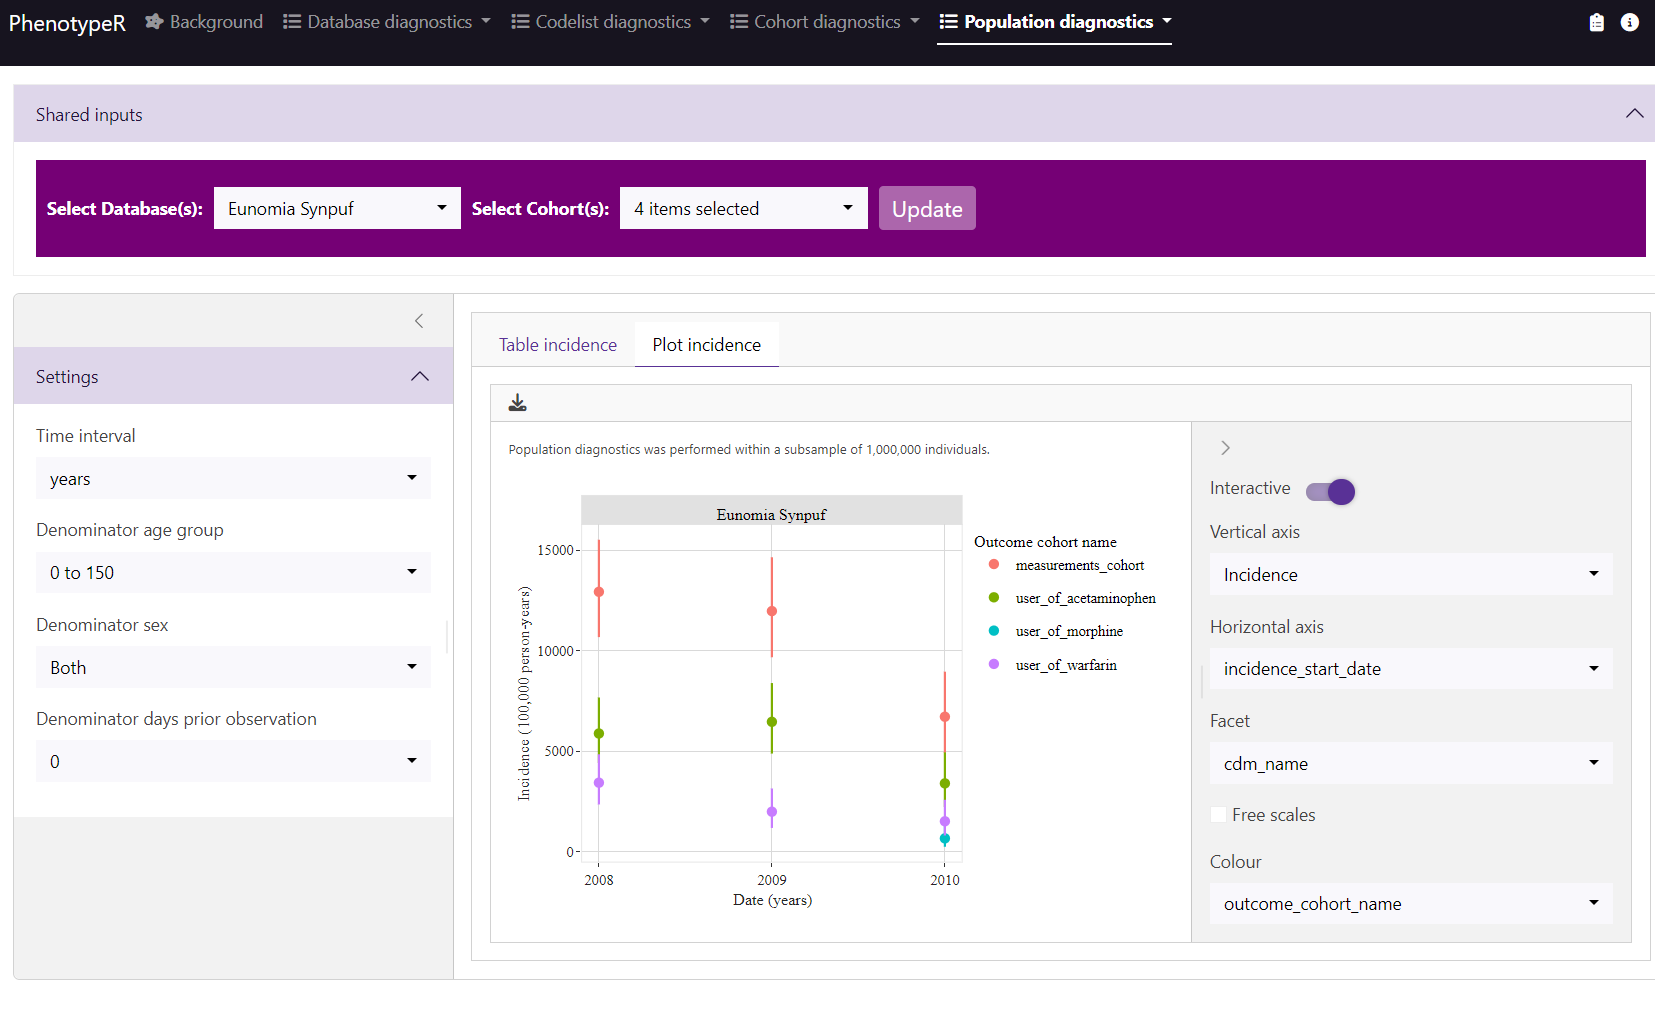Click the PhenotypeR brand logo

(x=67, y=23)
